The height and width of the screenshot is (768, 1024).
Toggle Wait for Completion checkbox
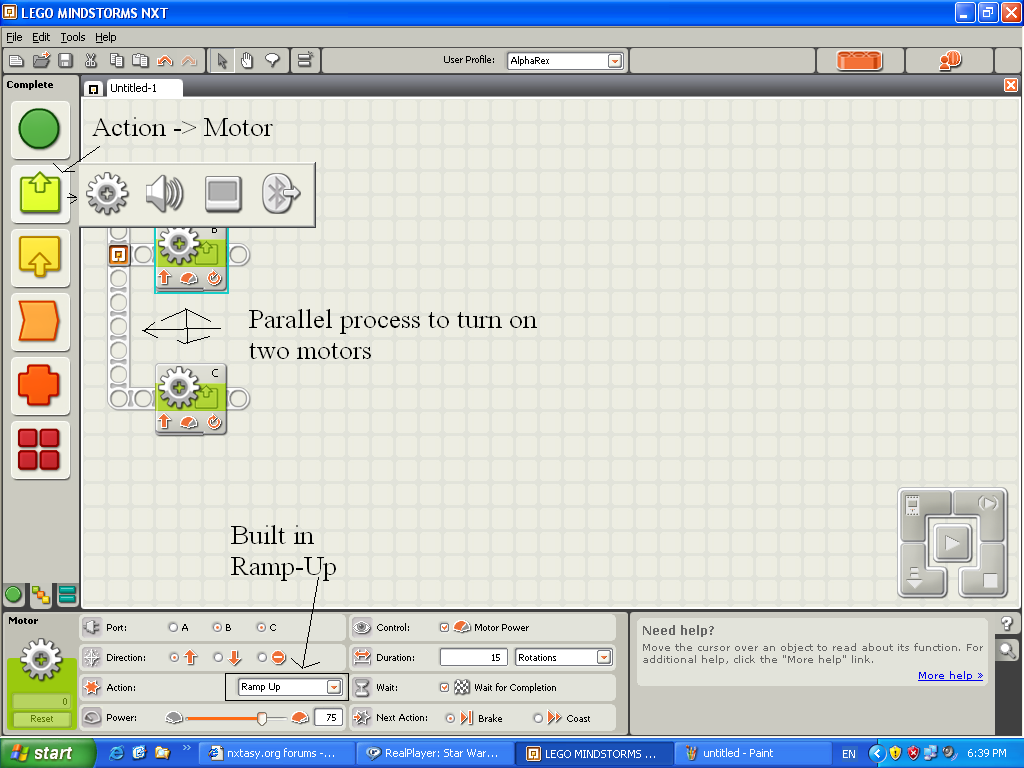pos(445,687)
